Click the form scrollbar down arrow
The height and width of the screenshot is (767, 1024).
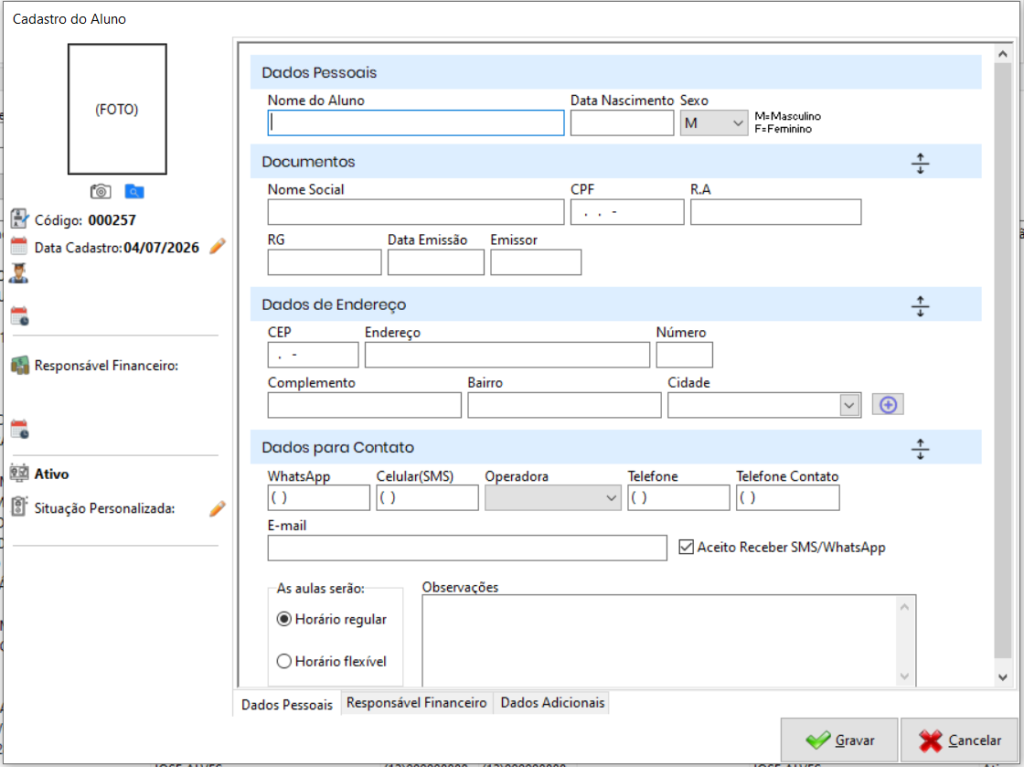pyautogui.click(x=1003, y=677)
